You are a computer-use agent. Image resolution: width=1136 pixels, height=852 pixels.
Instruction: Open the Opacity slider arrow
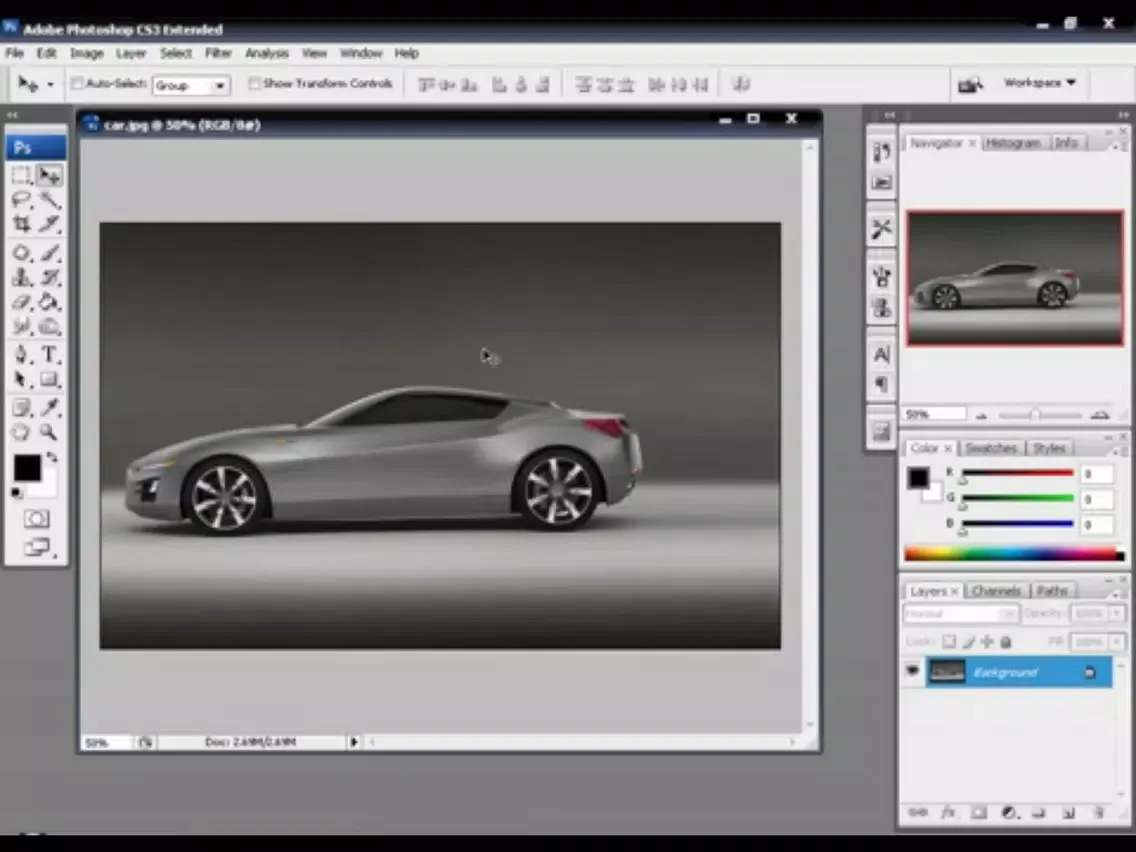[1116, 614]
